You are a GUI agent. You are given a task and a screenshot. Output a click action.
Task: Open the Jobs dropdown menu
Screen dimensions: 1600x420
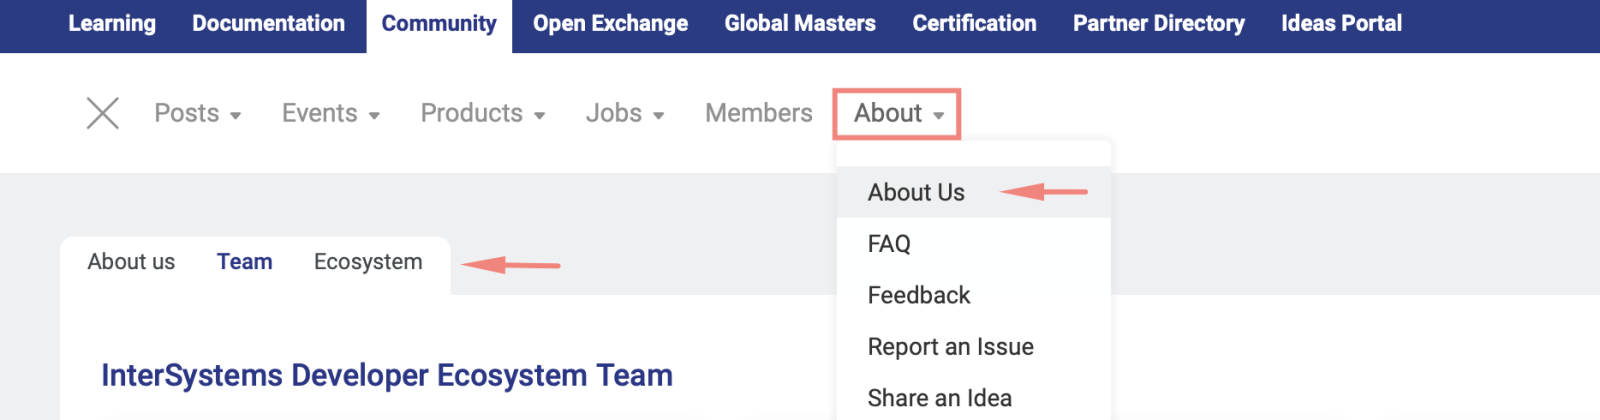(625, 113)
